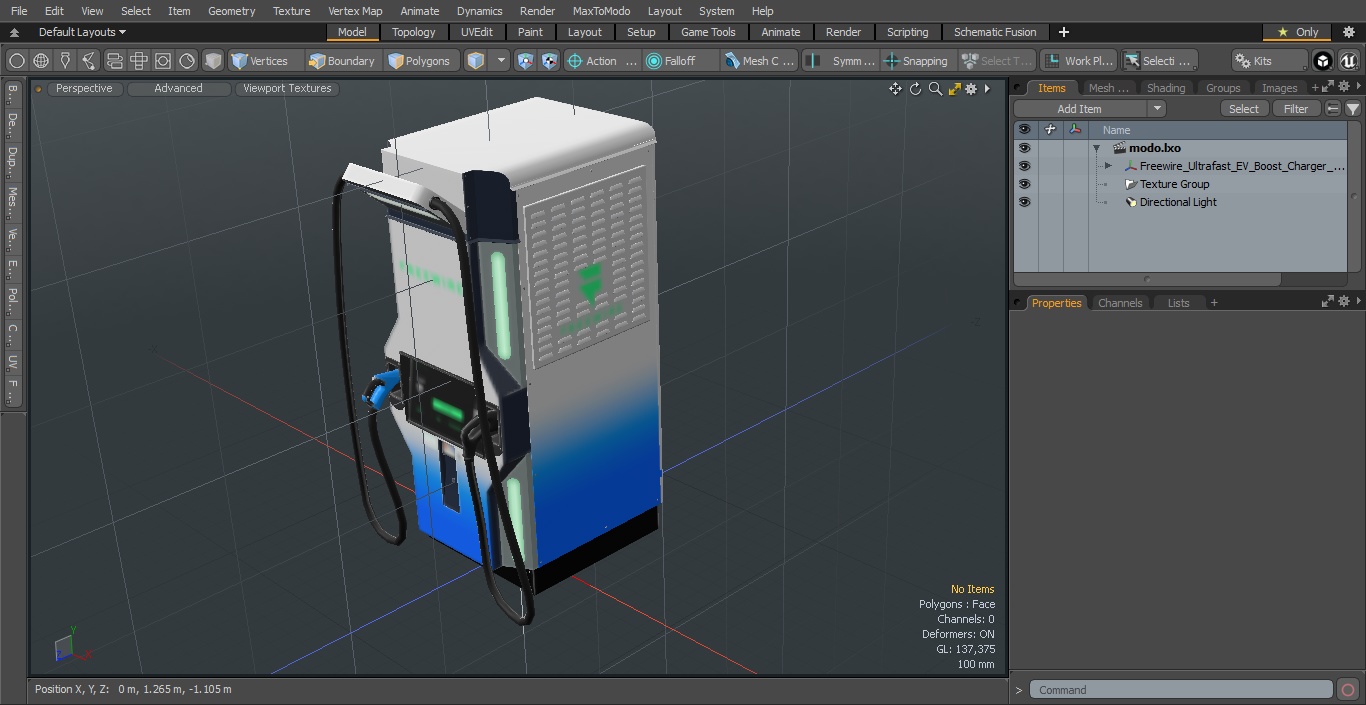Open the Default Layouts dropdown
Viewport: 1366px width, 705px height.
point(82,32)
